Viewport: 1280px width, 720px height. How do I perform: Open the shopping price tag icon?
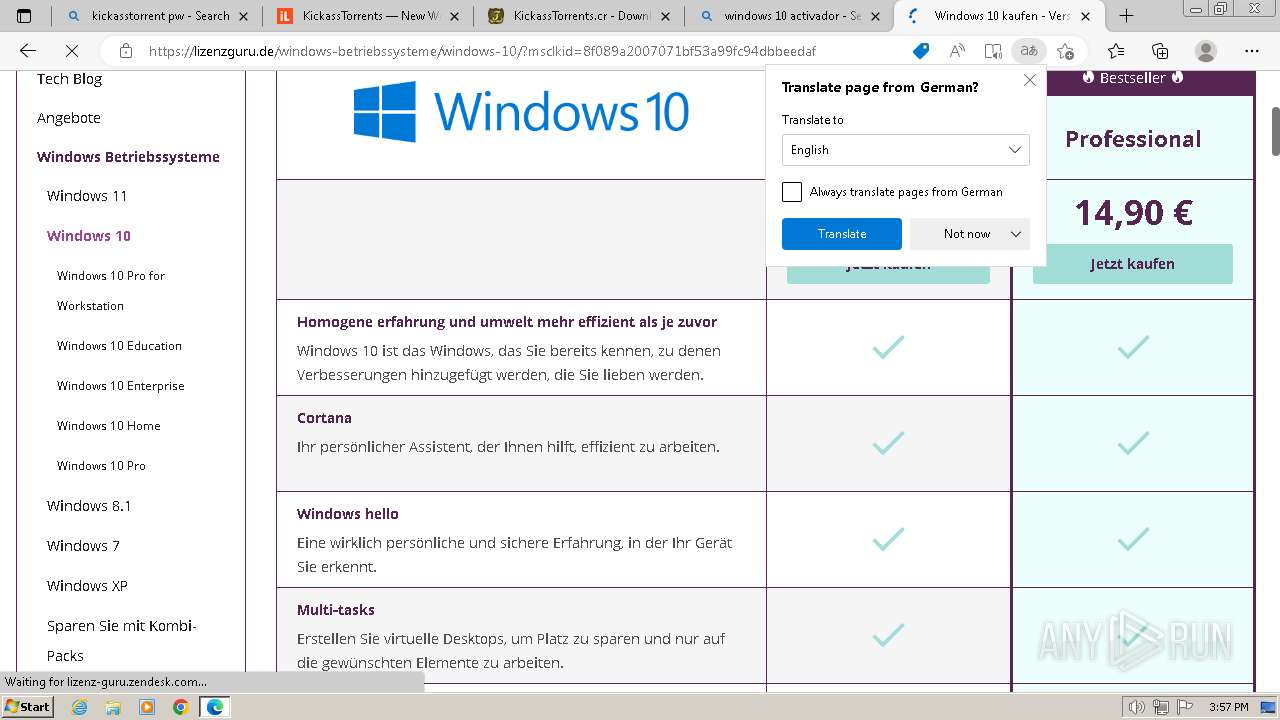pos(921,51)
